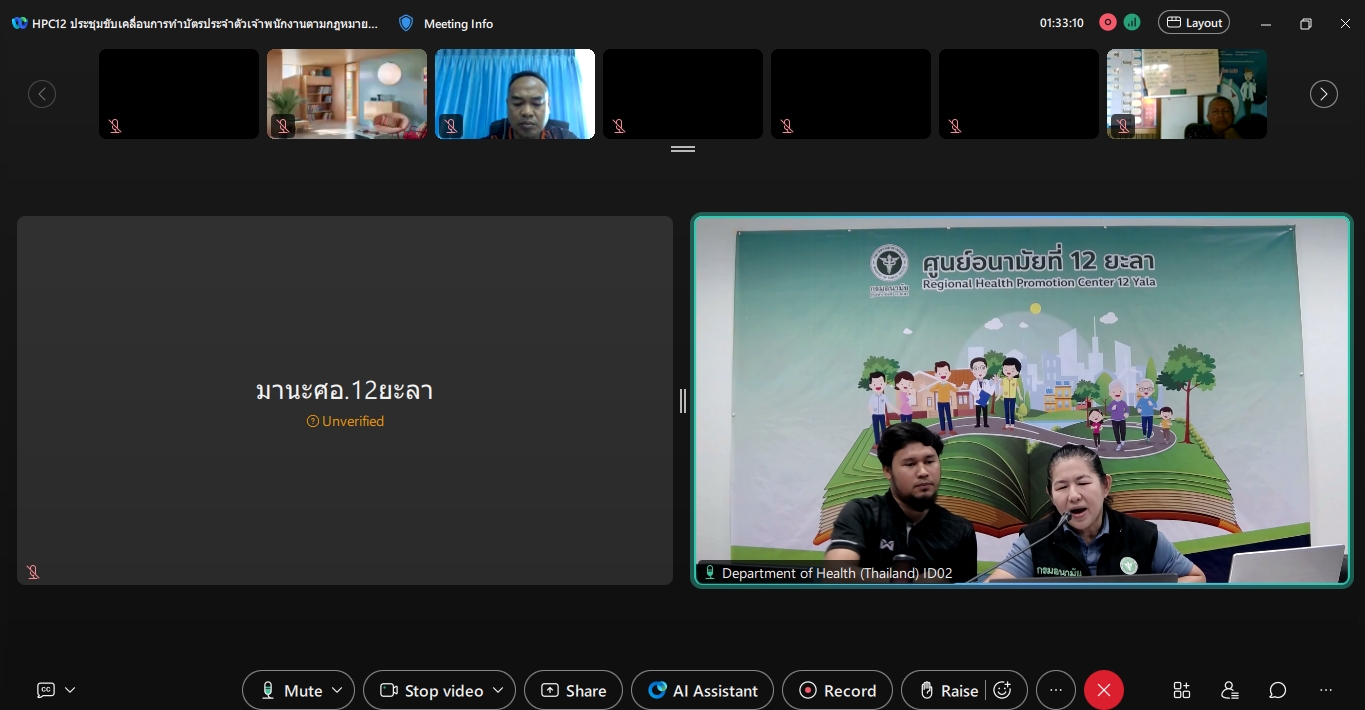Open the Chat panel
The width and height of the screenshot is (1365, 710).
(x=1278, y=690)
